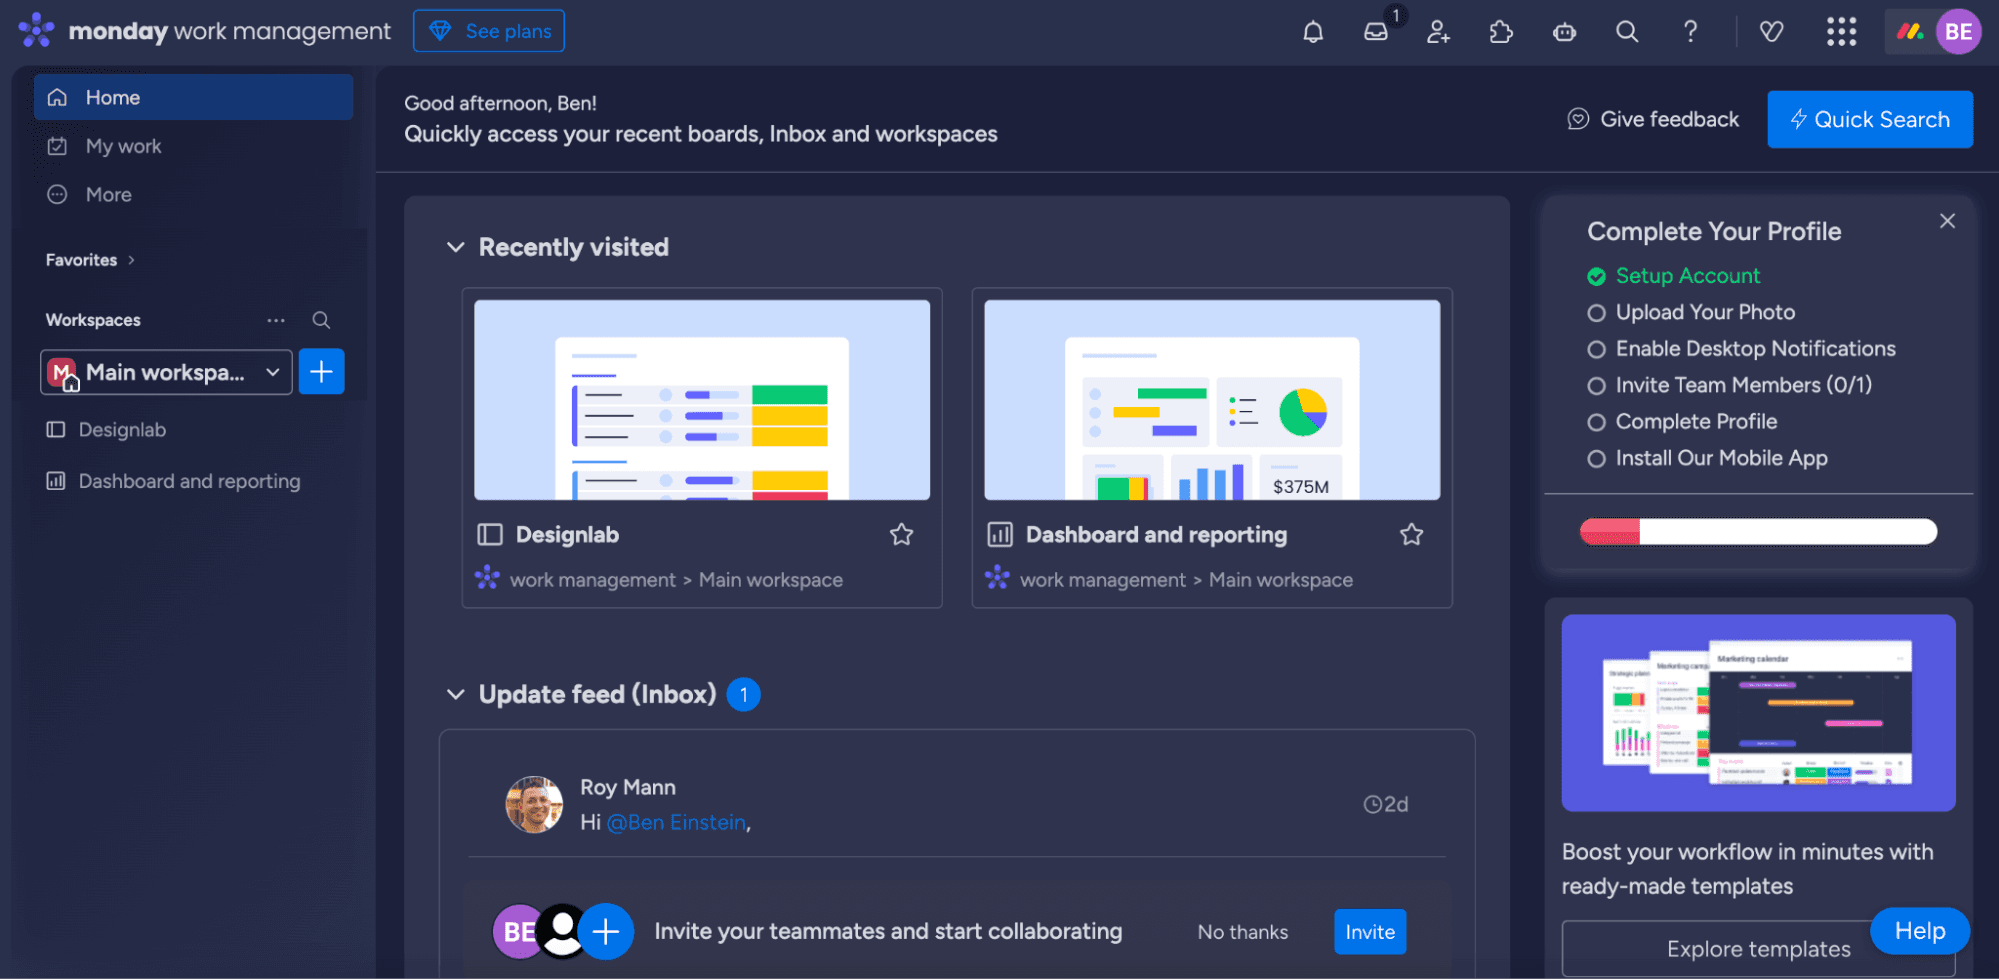
Task: Click the board icon next to Designlab card title
Action: (490, 535)
